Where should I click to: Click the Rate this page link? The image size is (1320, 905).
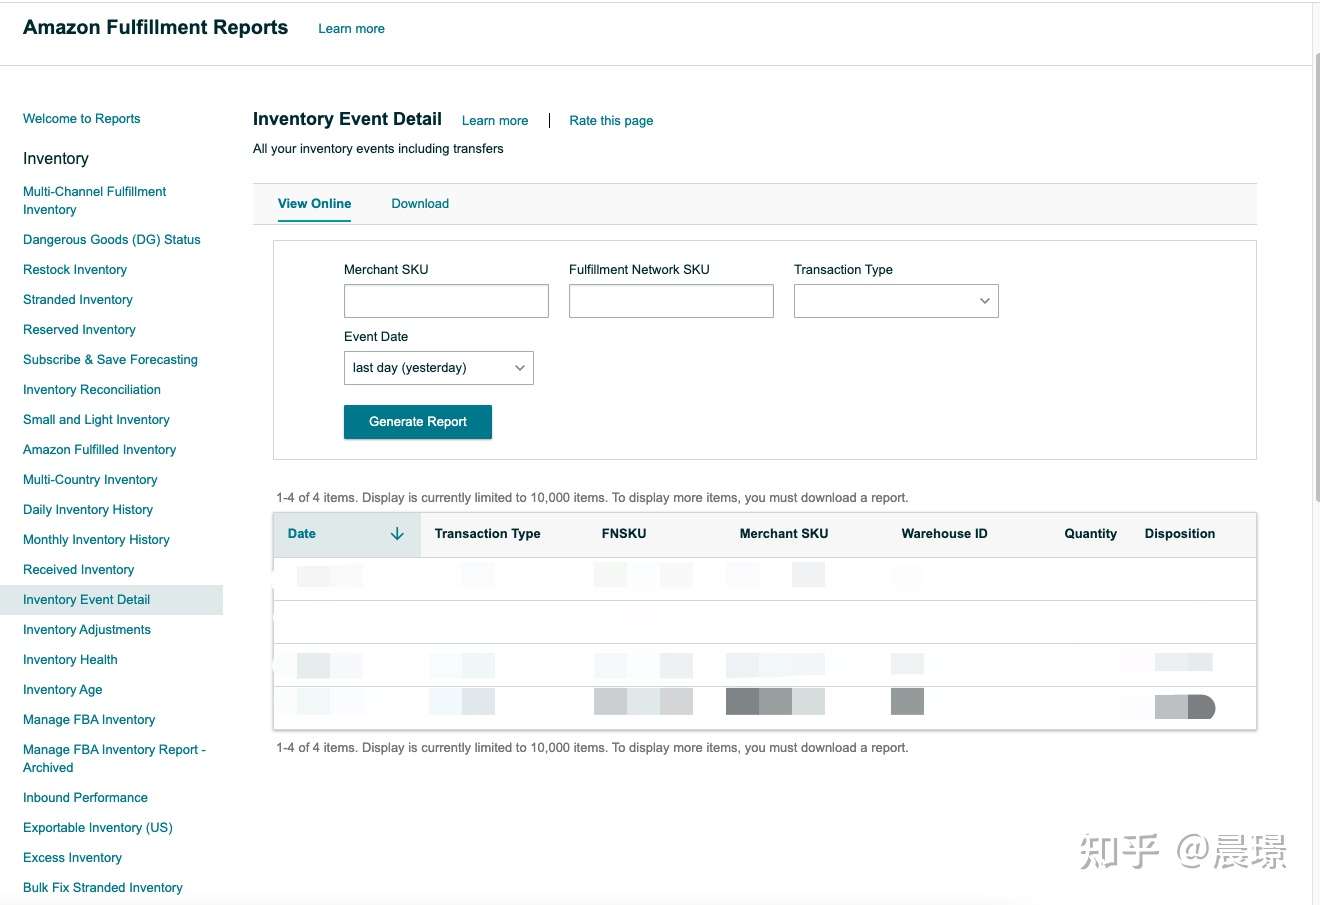click(x=611, y=121)
